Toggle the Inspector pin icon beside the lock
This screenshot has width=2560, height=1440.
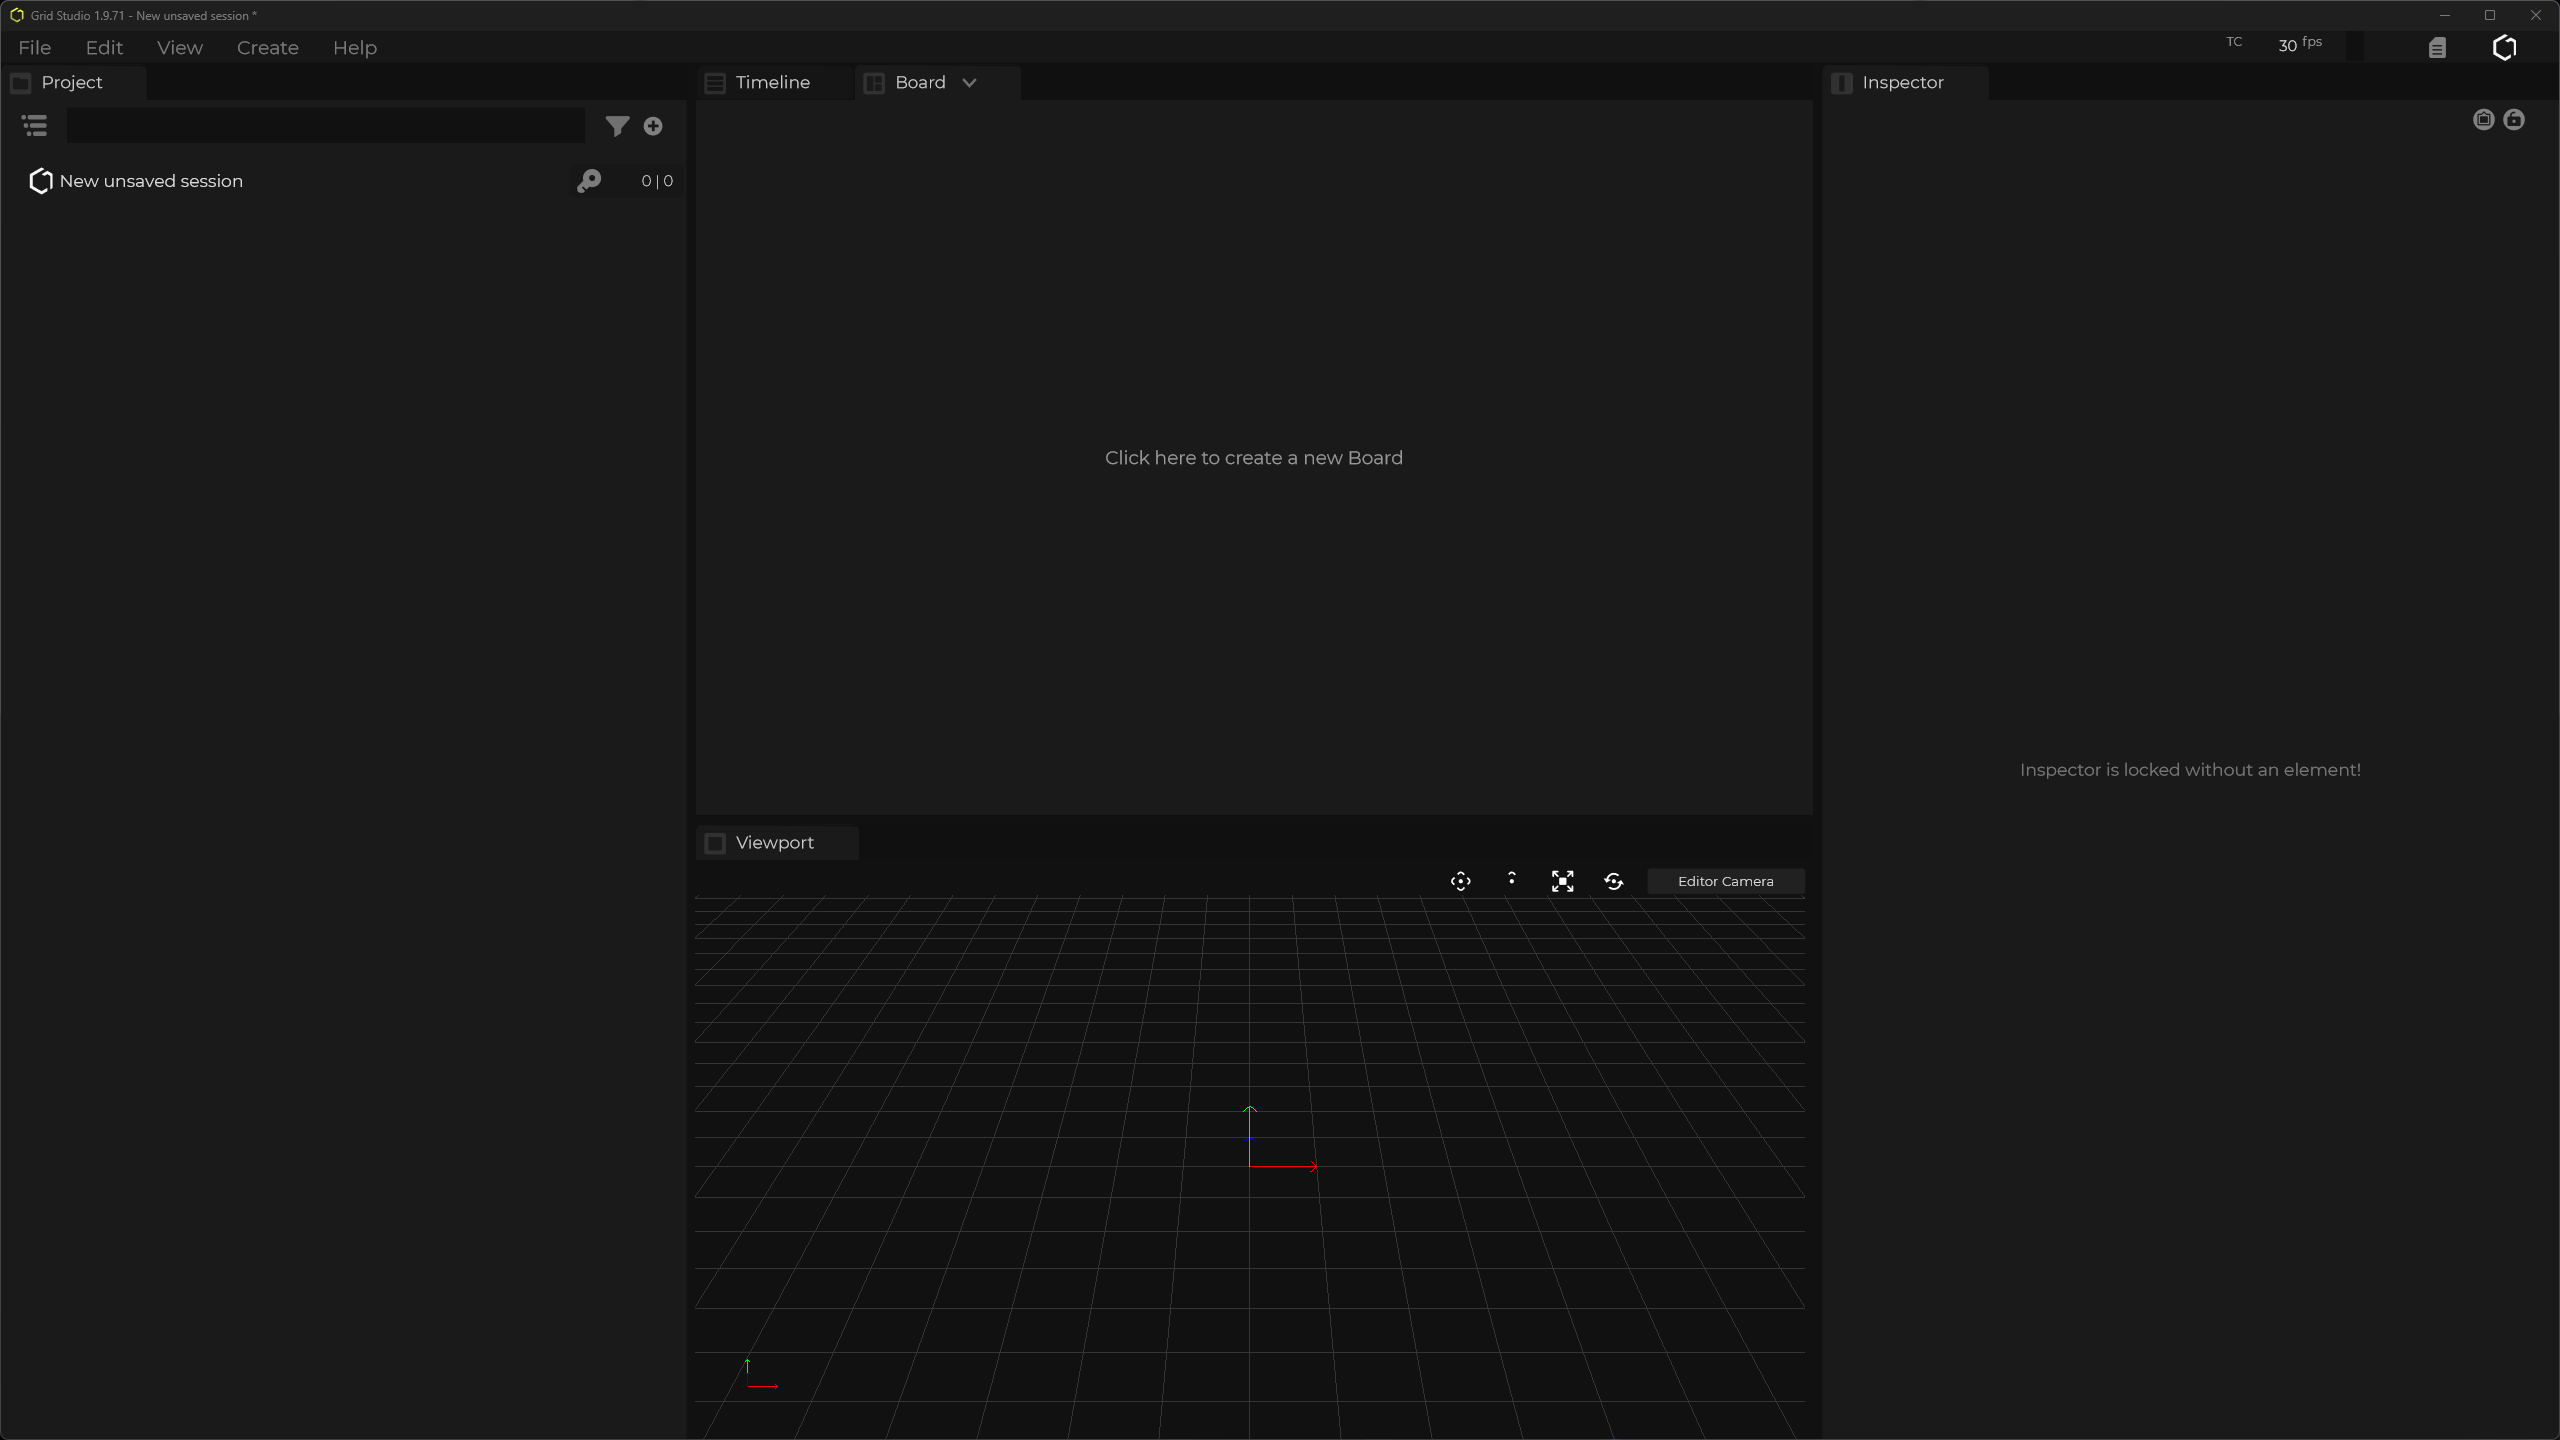pyautogui.click(x=2483, y=120)
